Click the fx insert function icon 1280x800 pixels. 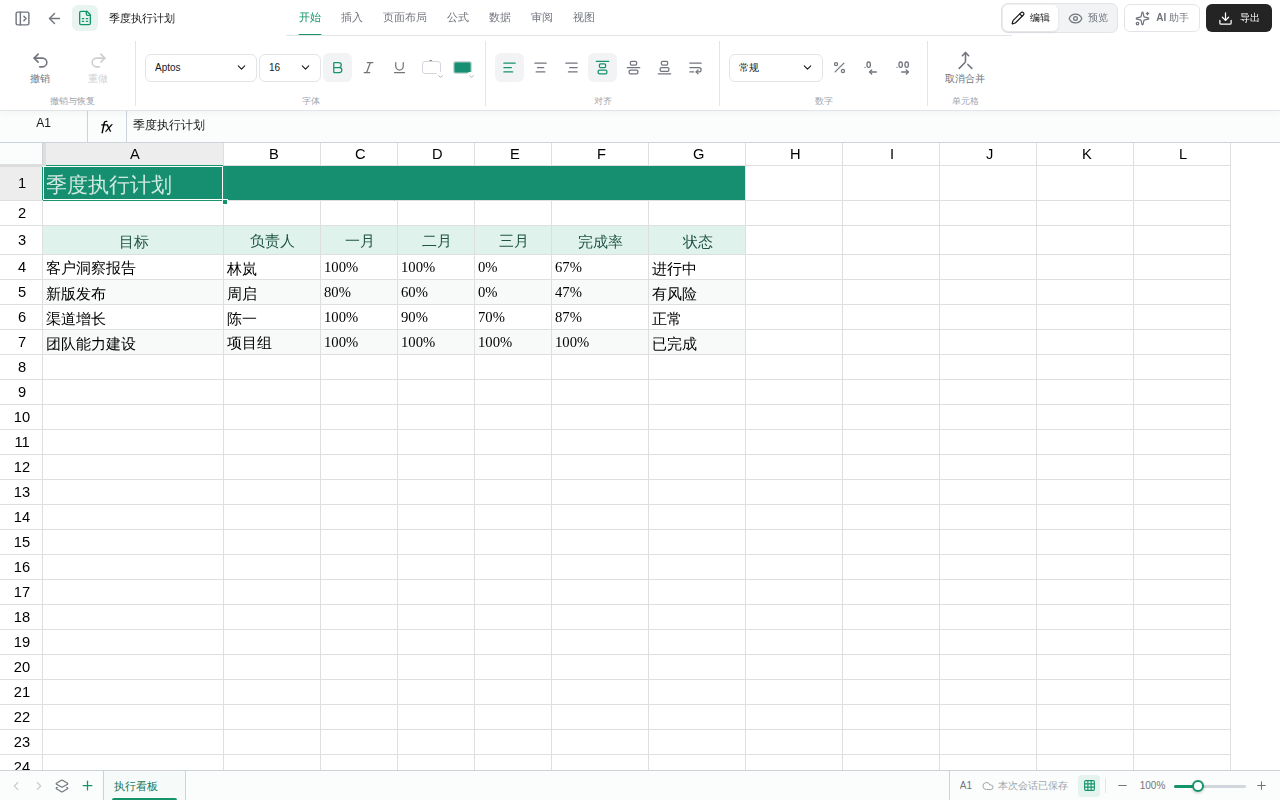pyautogui.click(x=107, y=126)
